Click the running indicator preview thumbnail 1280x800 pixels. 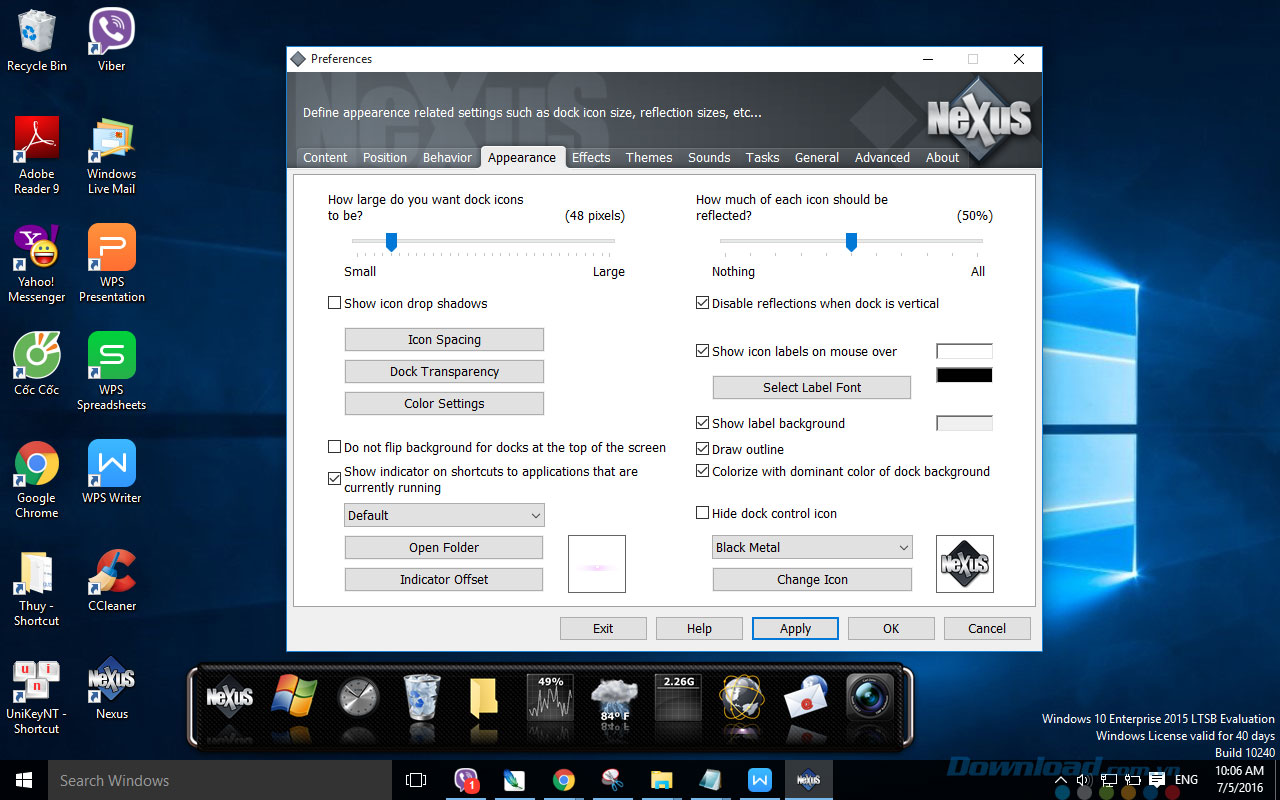tap(597, 564)
